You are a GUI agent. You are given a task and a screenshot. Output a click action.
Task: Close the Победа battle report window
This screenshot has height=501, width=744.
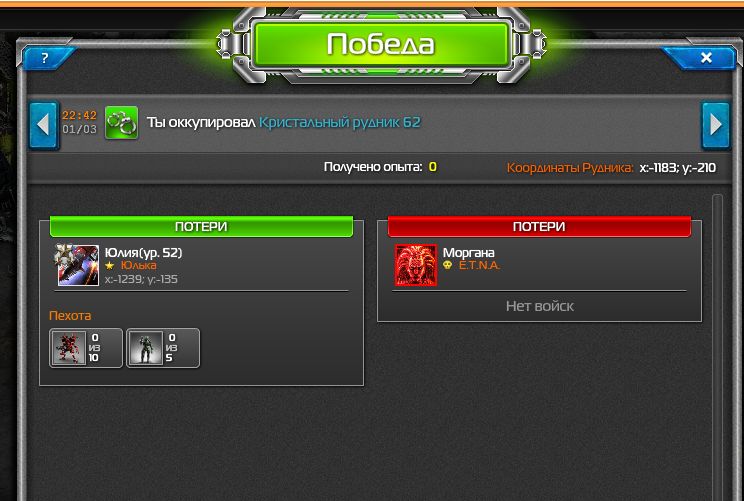click(x=706, y=58)
